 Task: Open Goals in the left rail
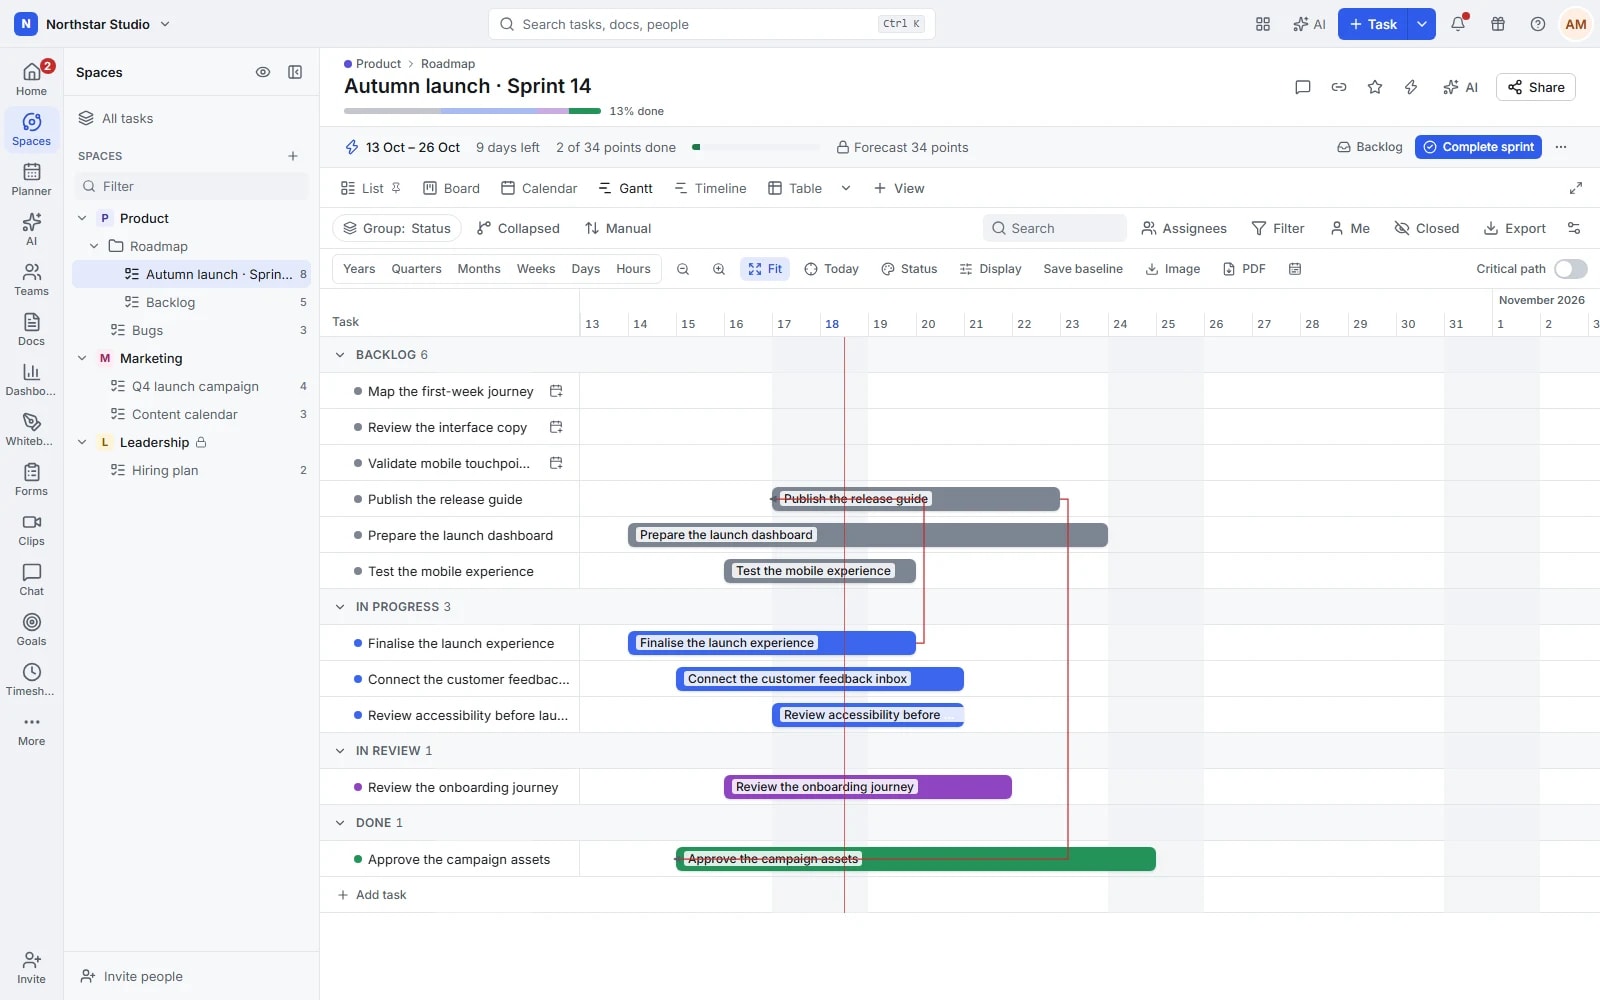(x=32, y=629)
